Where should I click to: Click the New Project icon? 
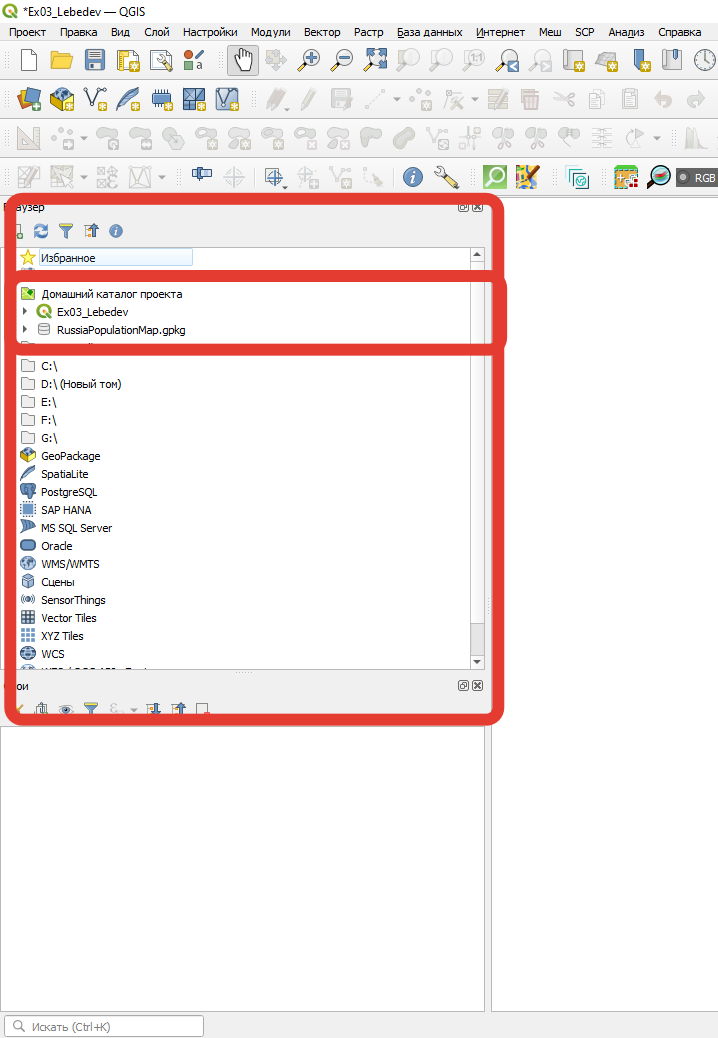coord(29,60)
